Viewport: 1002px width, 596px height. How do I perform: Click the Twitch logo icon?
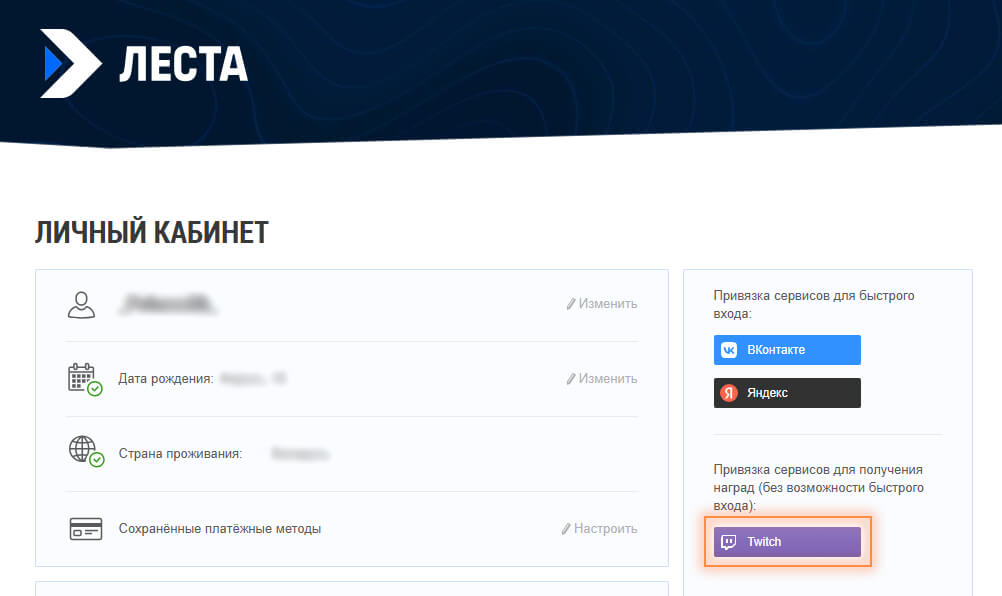(730, 542)
